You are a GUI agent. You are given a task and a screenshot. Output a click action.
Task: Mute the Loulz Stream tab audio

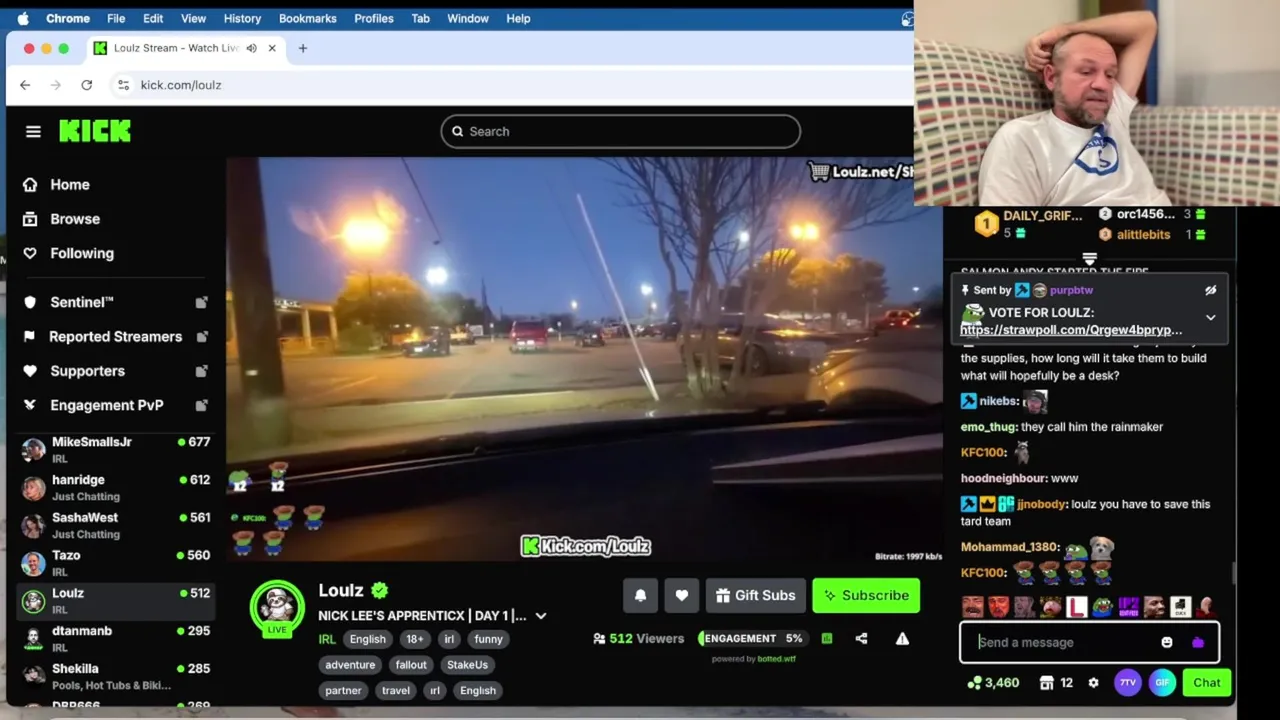(251, 48)
